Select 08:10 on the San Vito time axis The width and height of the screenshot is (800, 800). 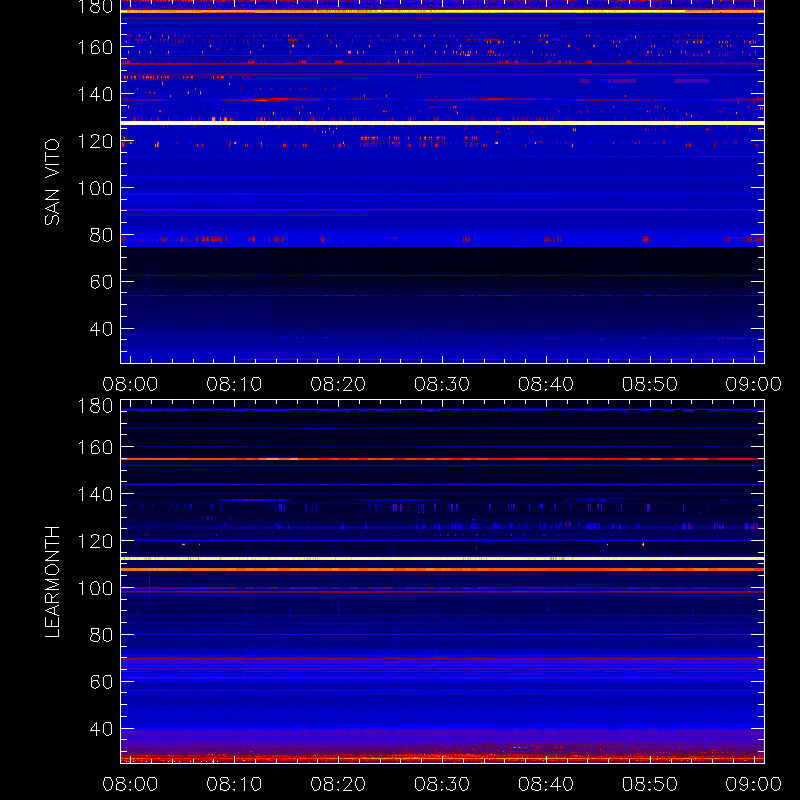234,384
